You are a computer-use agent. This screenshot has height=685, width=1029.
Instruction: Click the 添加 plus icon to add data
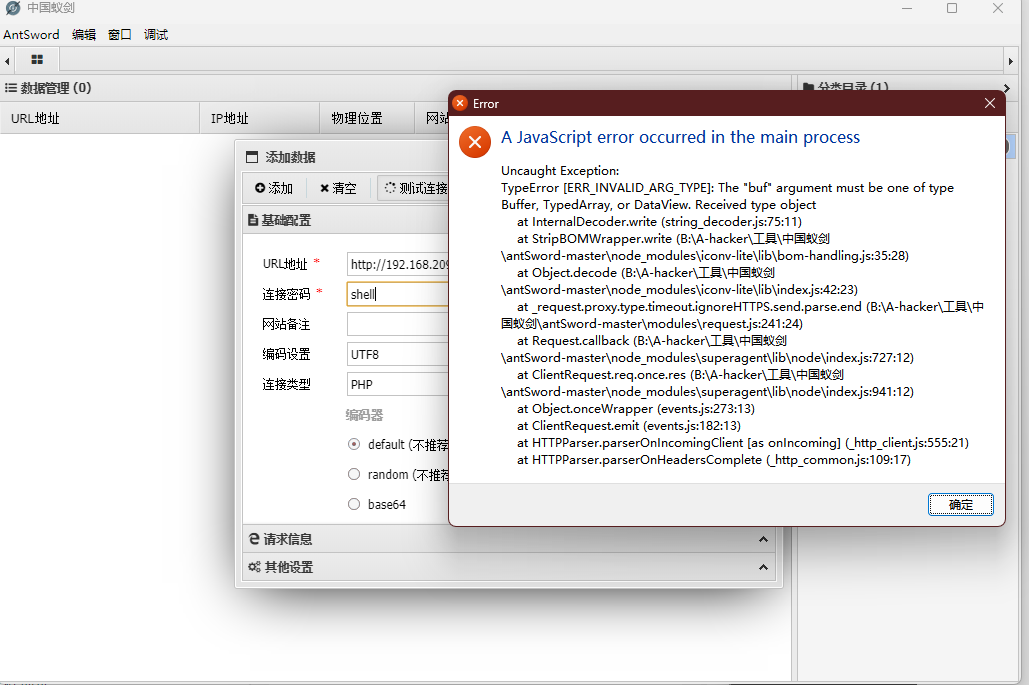tap(262, 187)
